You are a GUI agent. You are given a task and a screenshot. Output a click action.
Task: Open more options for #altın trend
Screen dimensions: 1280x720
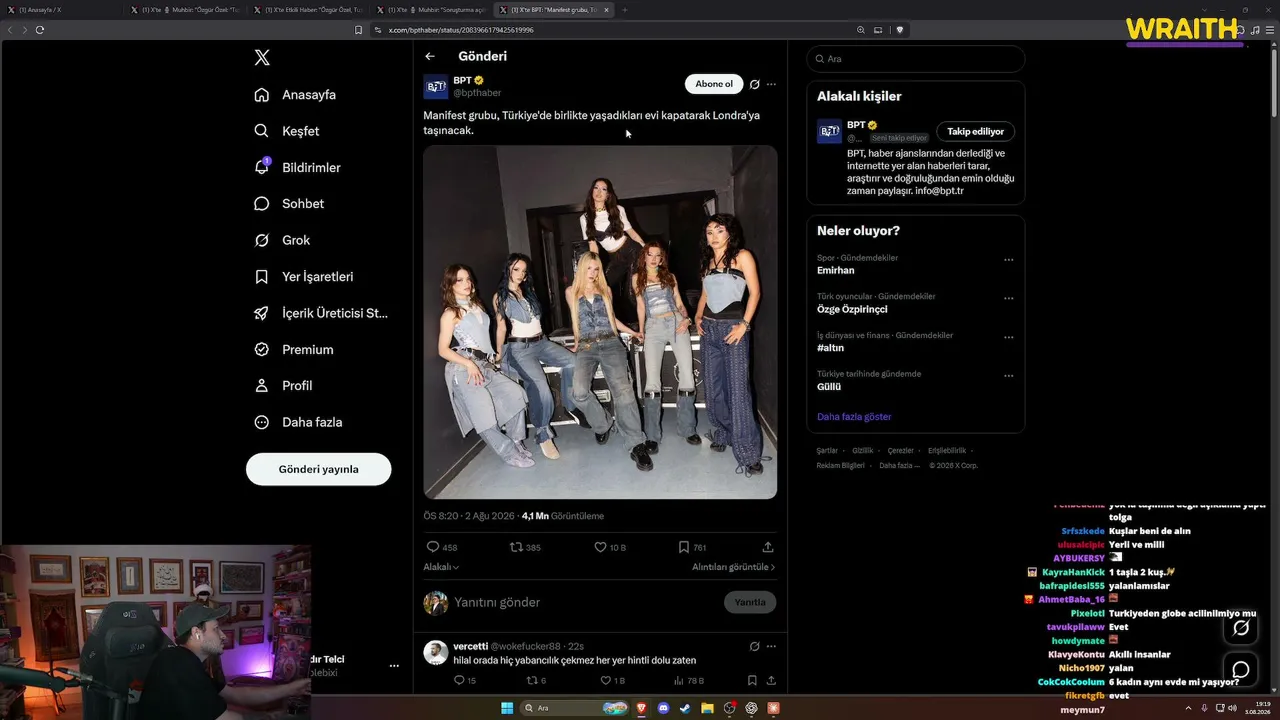pyautogui.click(x=1008, y=337)
